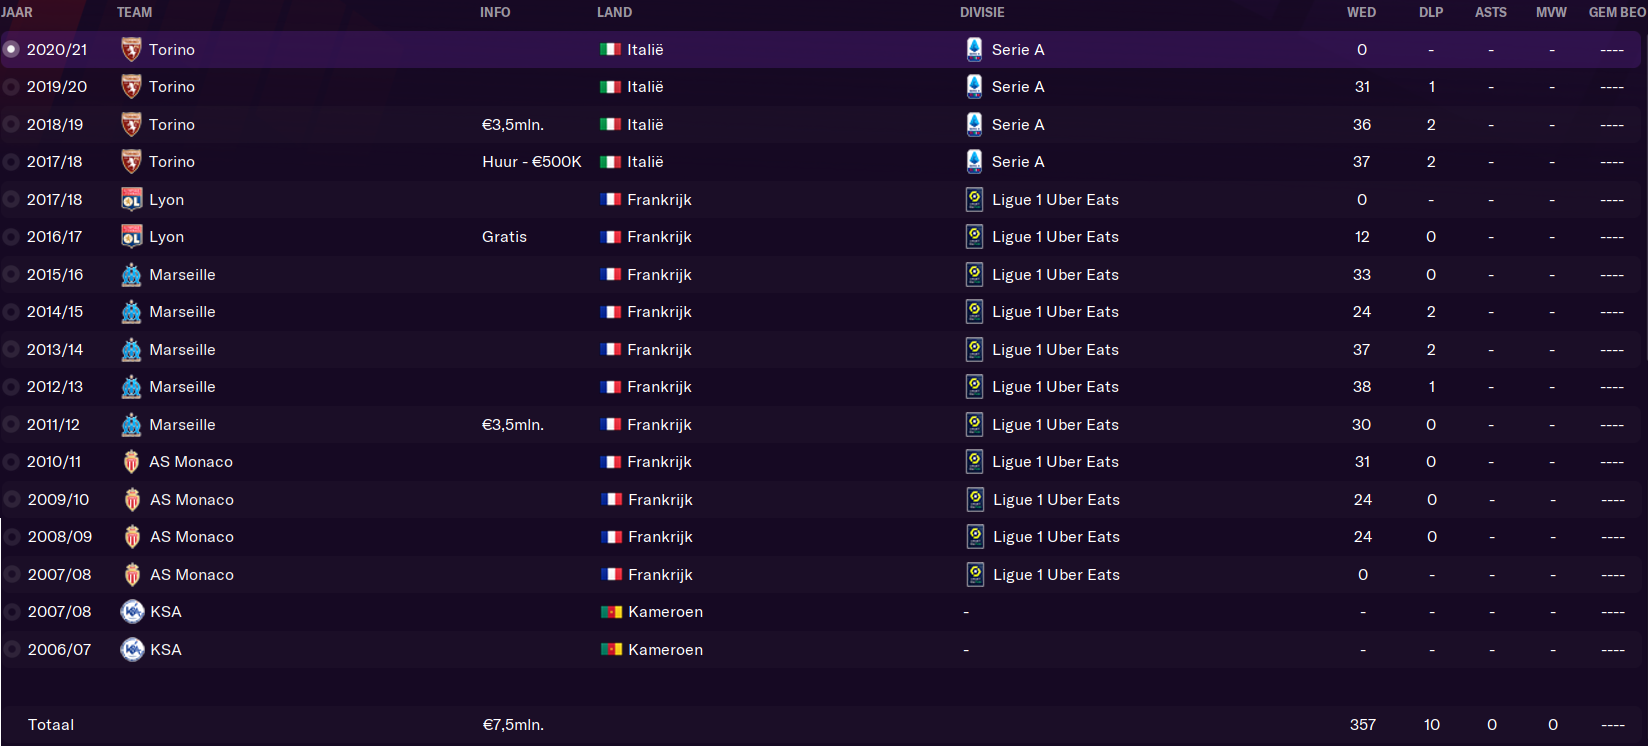Click the AS Monaco crest in 2010/11 row
Screen dimensions: 1648x746
(131, 462)
